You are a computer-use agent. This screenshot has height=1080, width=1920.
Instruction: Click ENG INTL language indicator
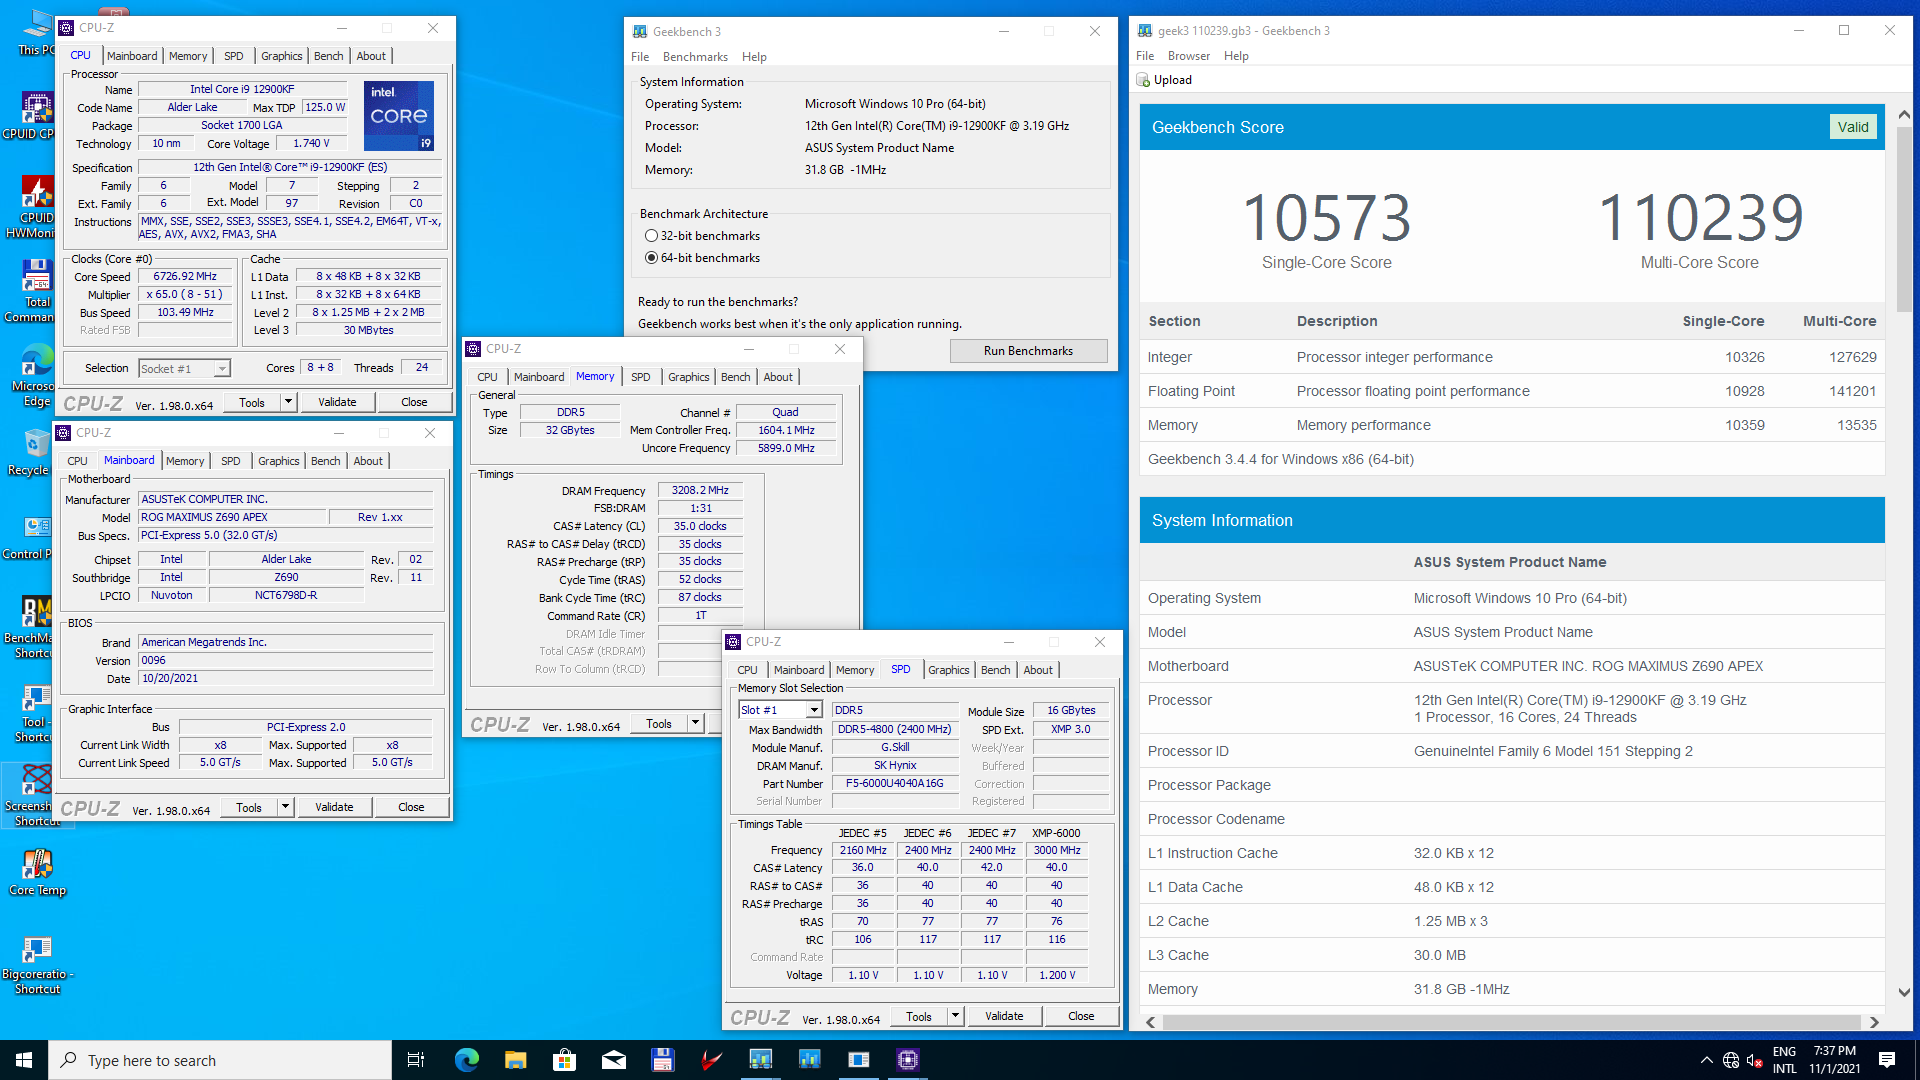[1784, 1060]
